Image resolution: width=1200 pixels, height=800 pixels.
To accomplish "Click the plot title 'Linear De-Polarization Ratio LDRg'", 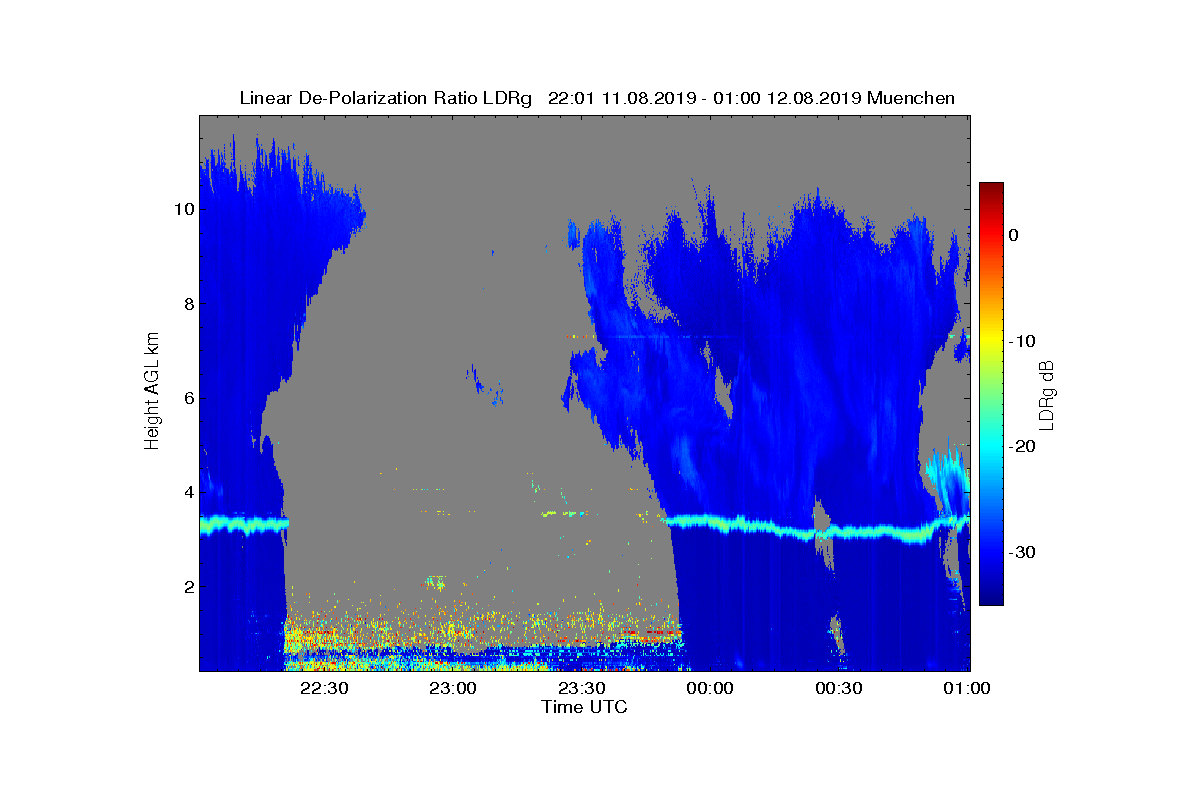I will 386,98.
